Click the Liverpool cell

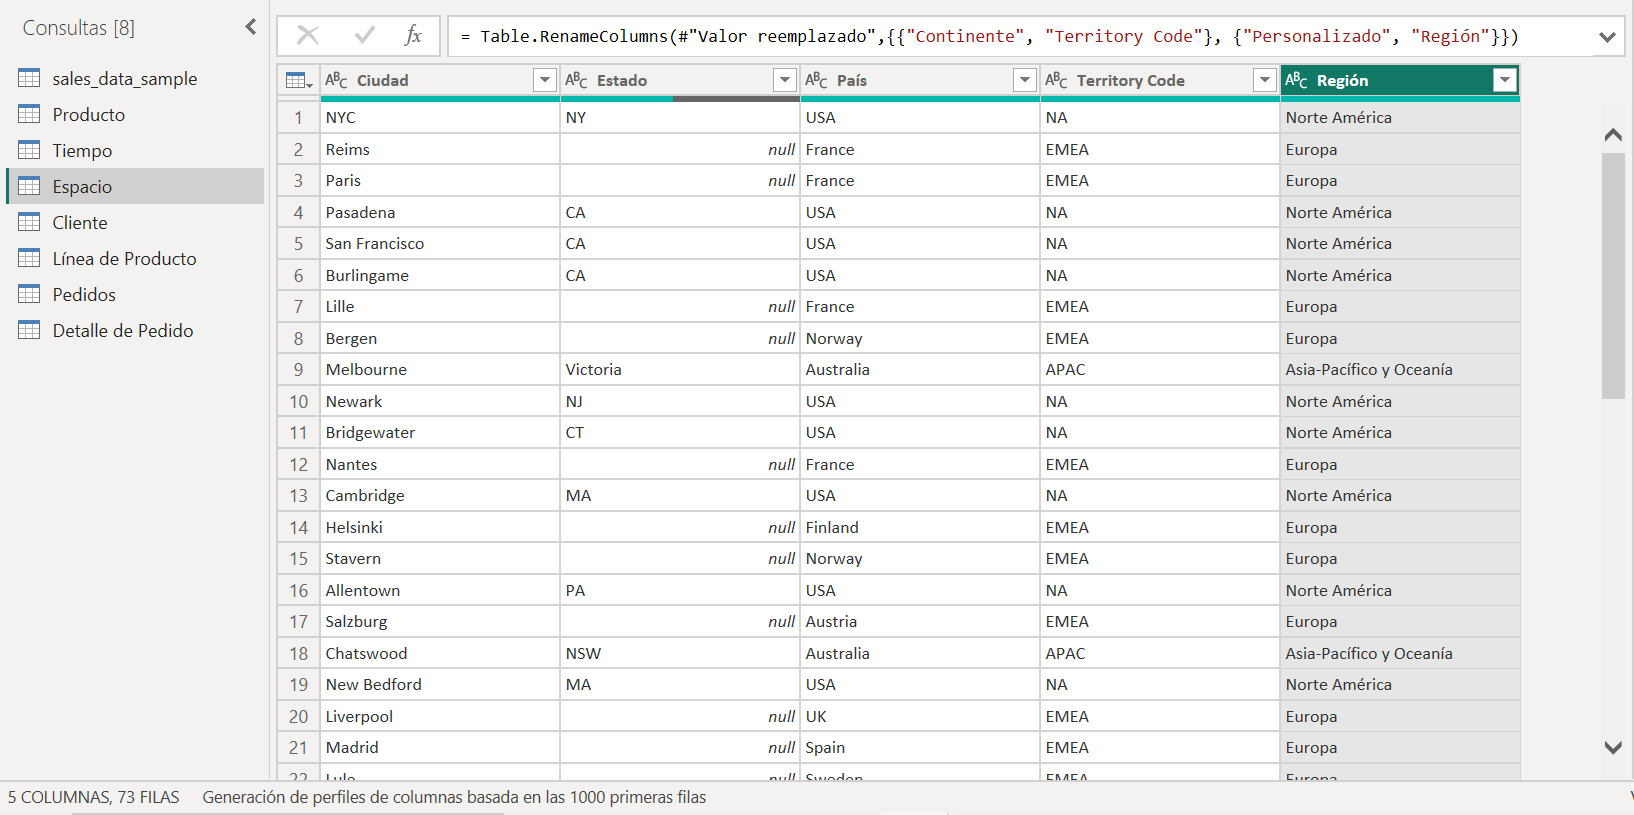[440, 716]
